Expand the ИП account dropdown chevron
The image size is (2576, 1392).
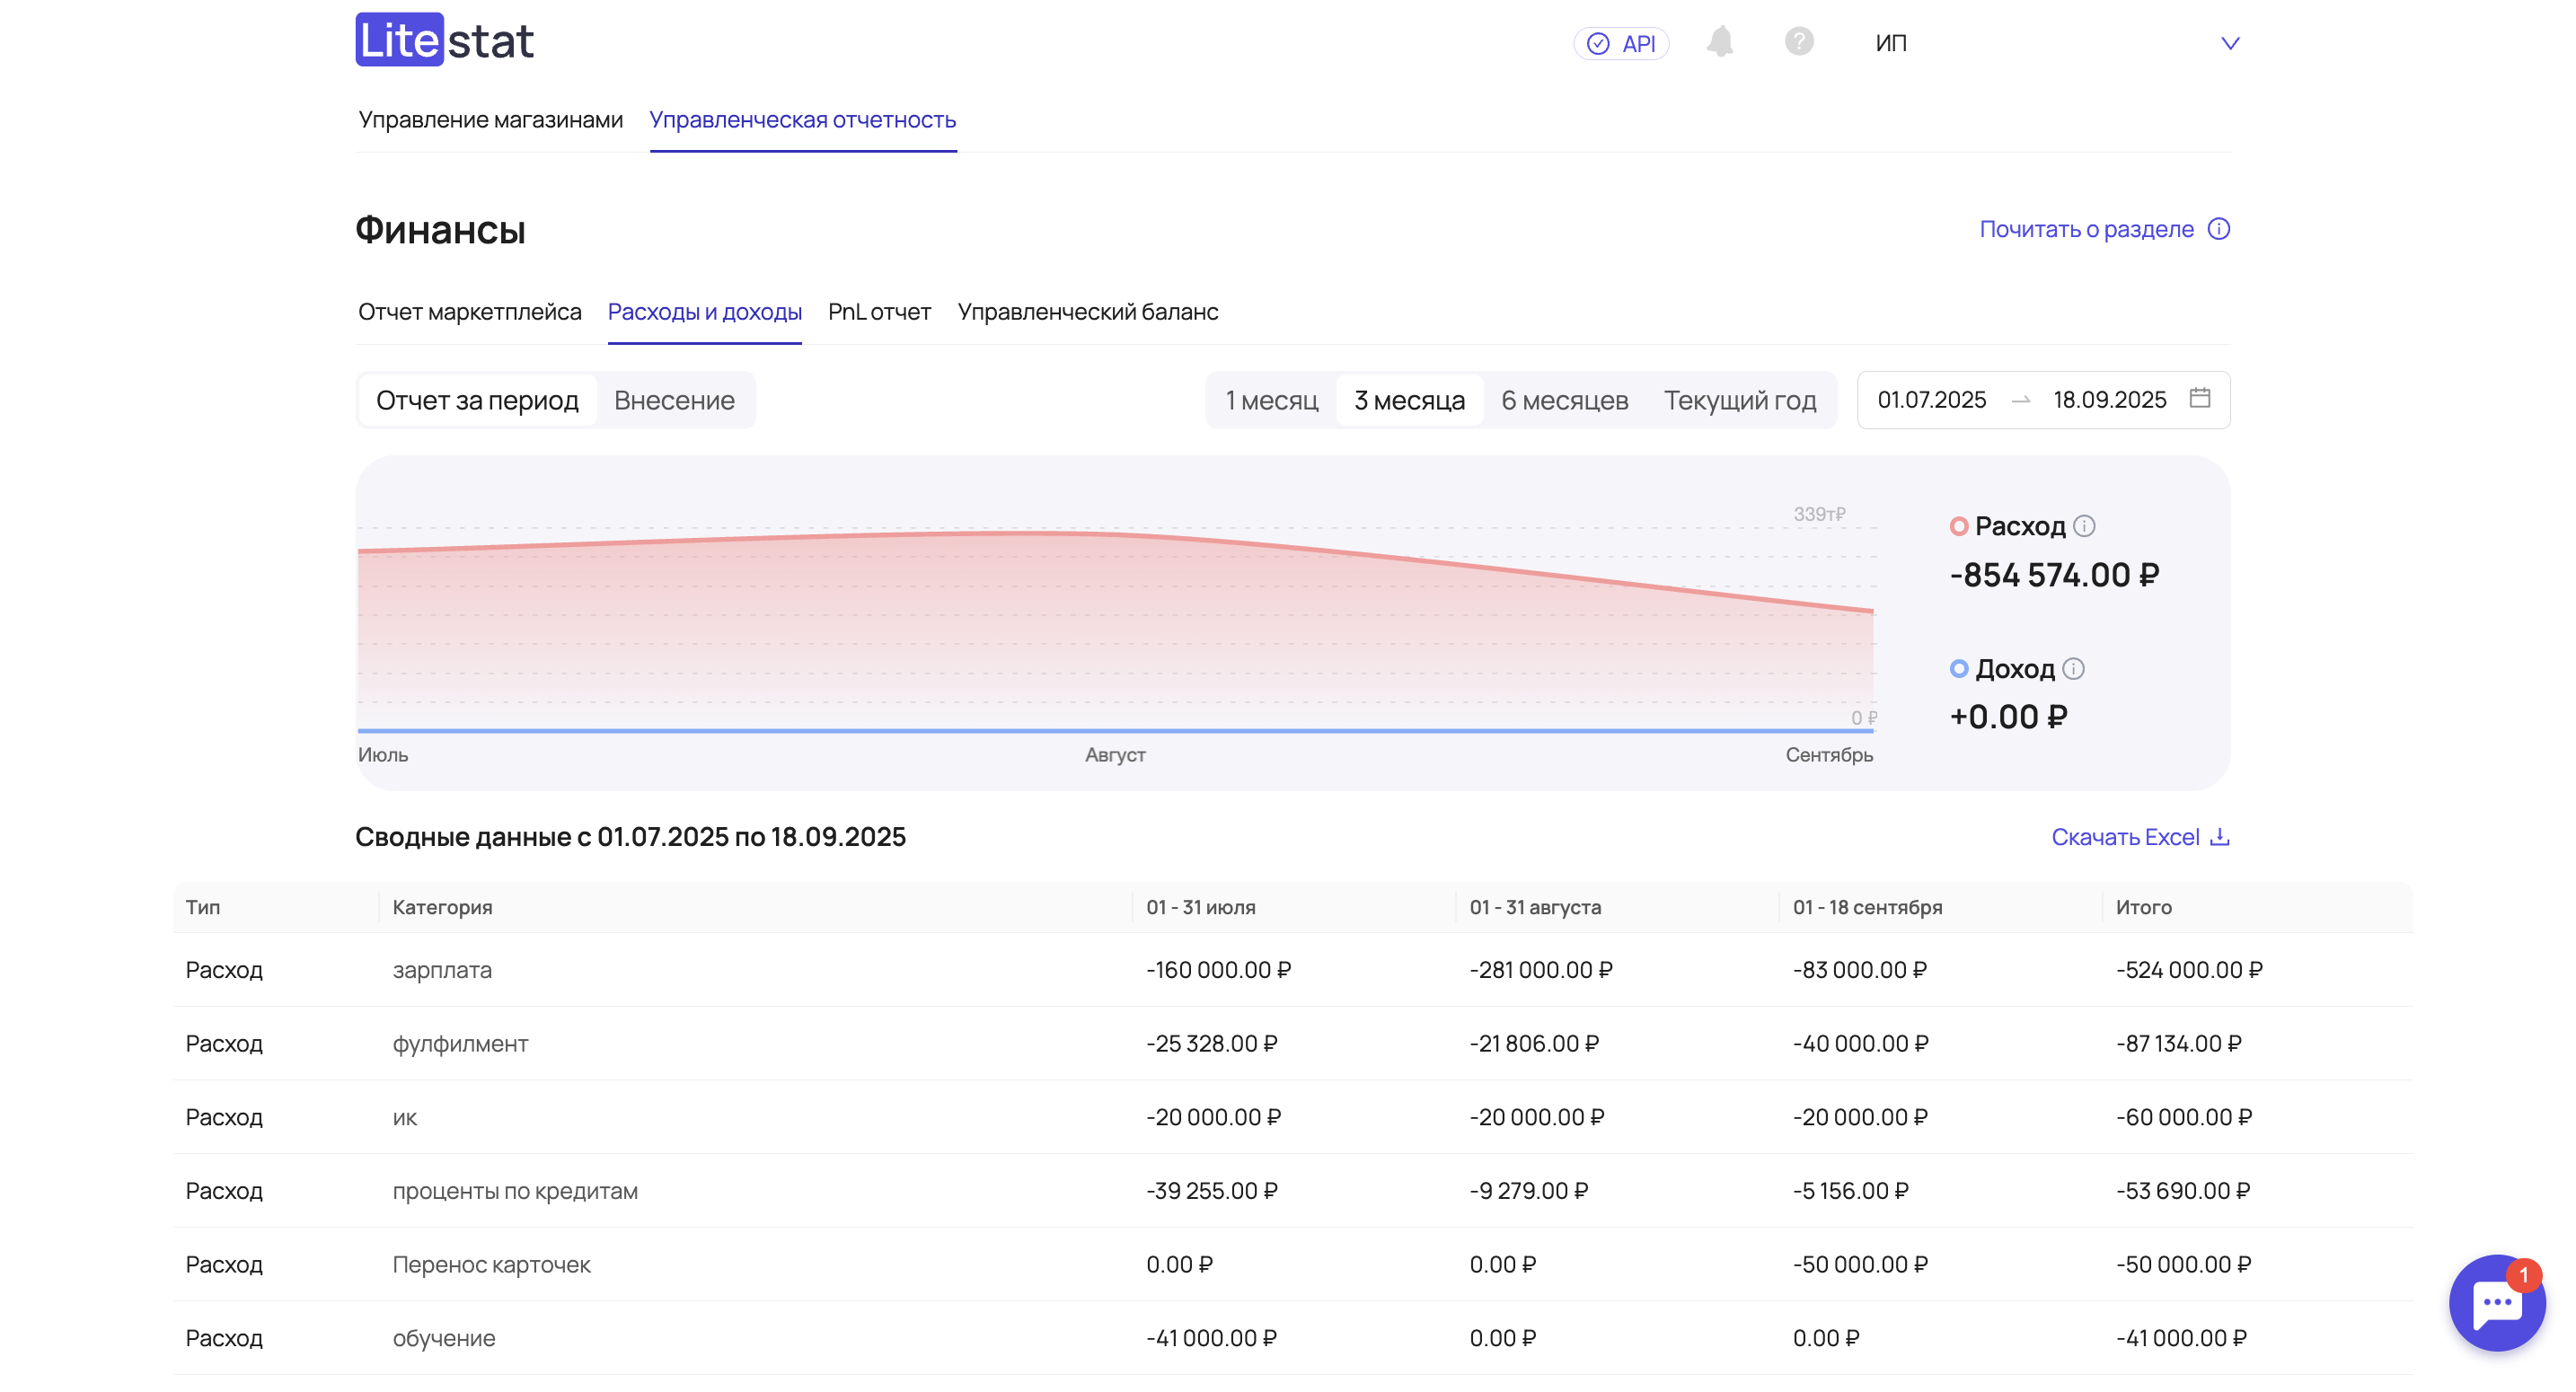click(x=2229, y=43)
